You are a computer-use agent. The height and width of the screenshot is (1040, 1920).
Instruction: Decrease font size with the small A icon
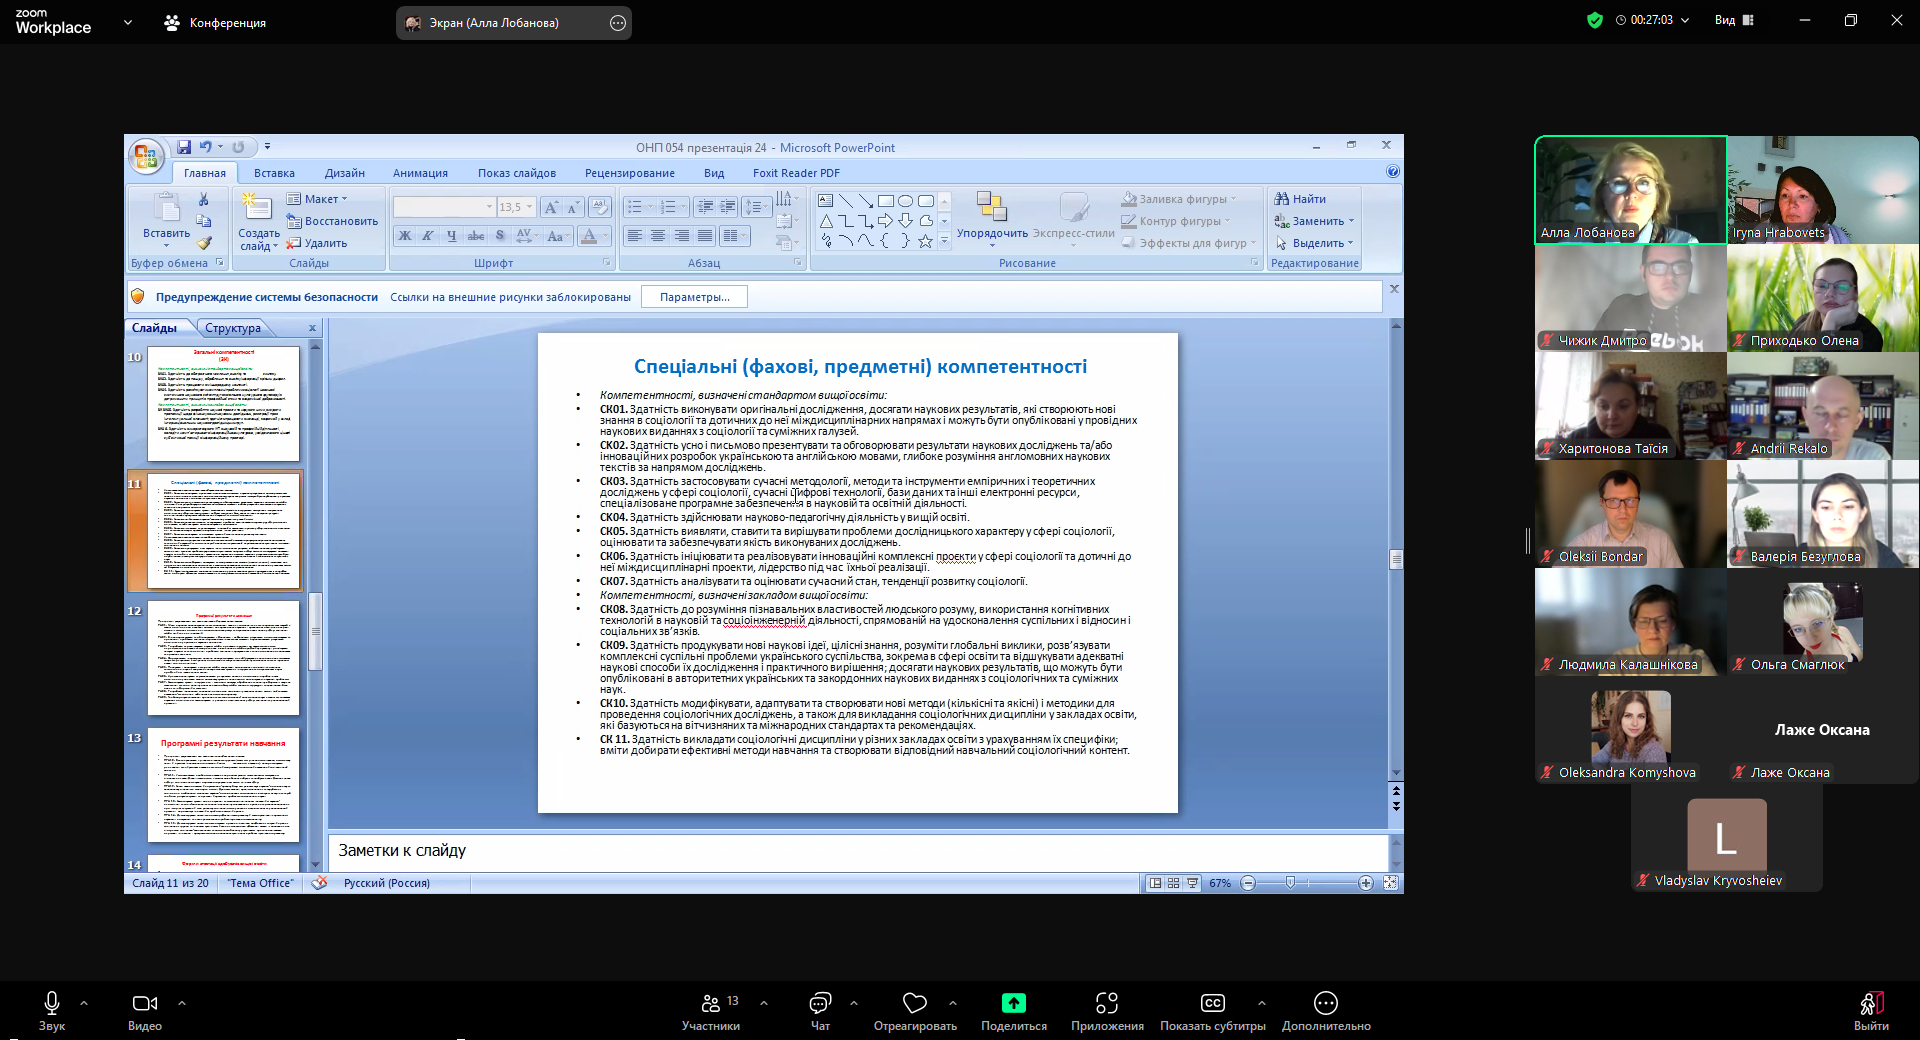[573, 207]
